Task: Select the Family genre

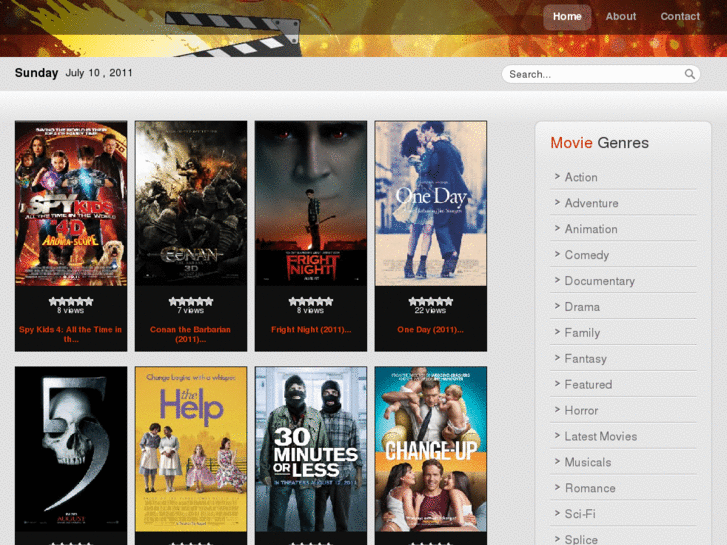Action: [x=582, y=333]
